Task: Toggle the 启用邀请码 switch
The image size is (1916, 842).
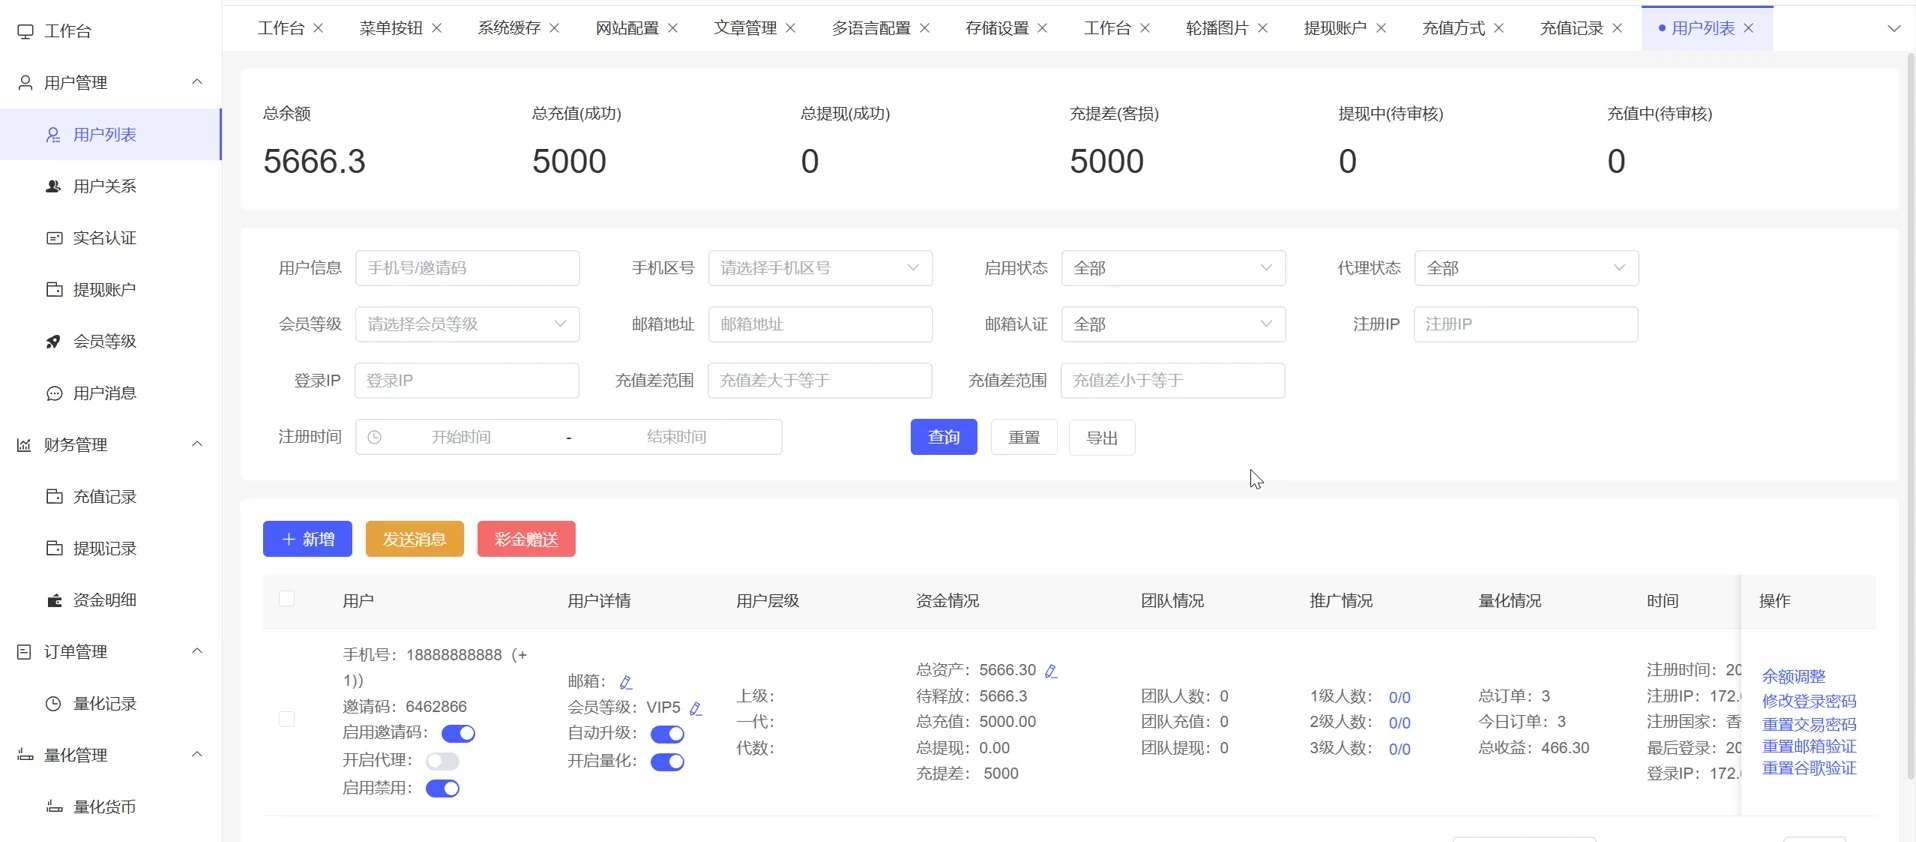Action: 458,734
